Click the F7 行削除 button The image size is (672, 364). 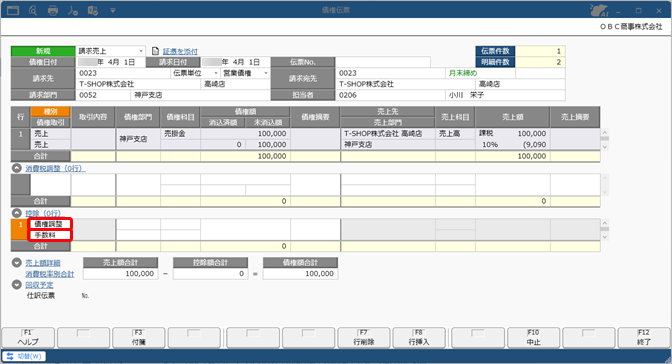364,338
